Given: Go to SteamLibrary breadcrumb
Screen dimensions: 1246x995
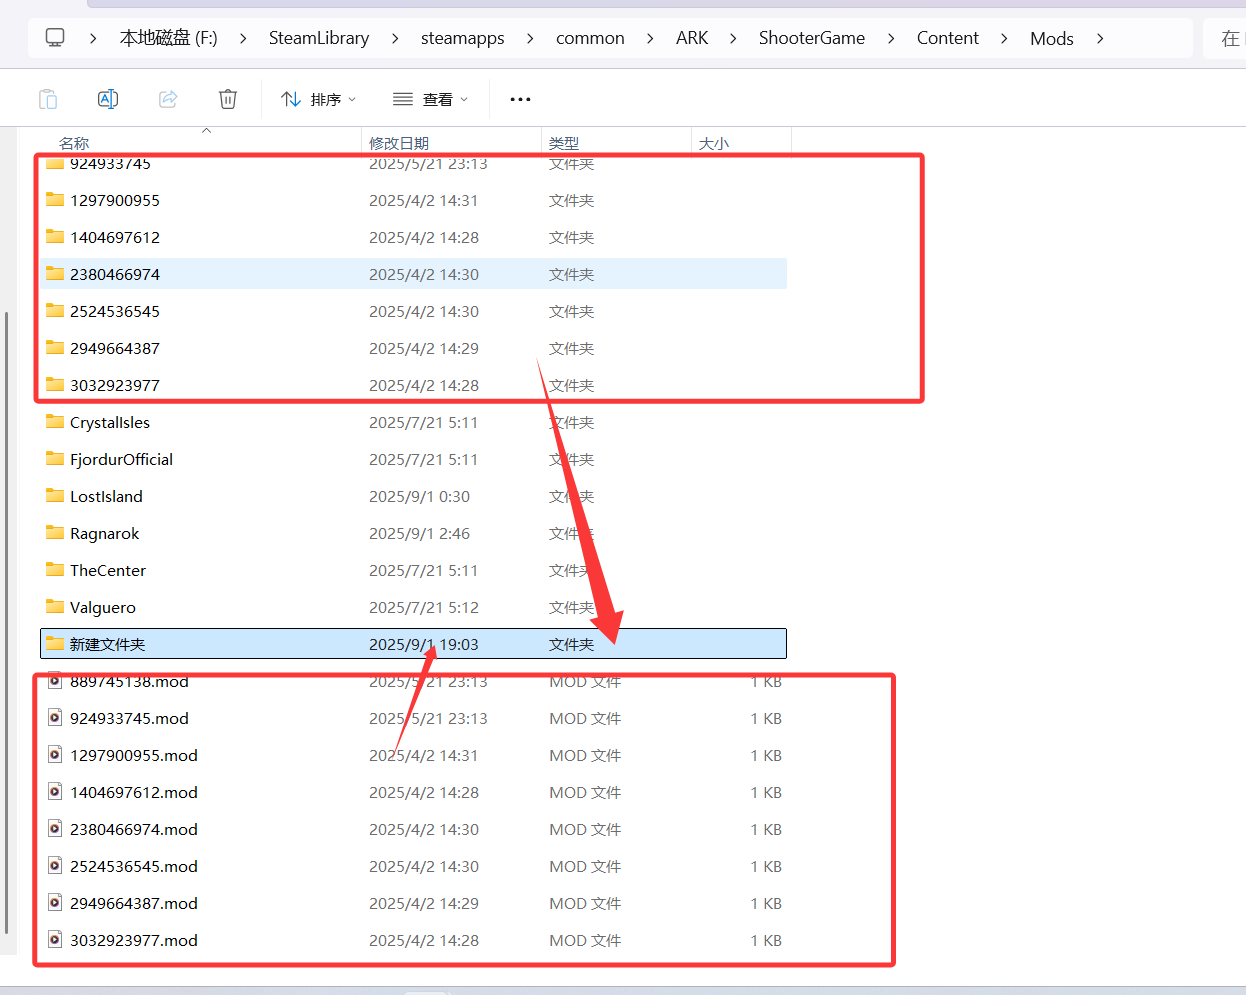Looking at the screenshot, I should (318, 38).
